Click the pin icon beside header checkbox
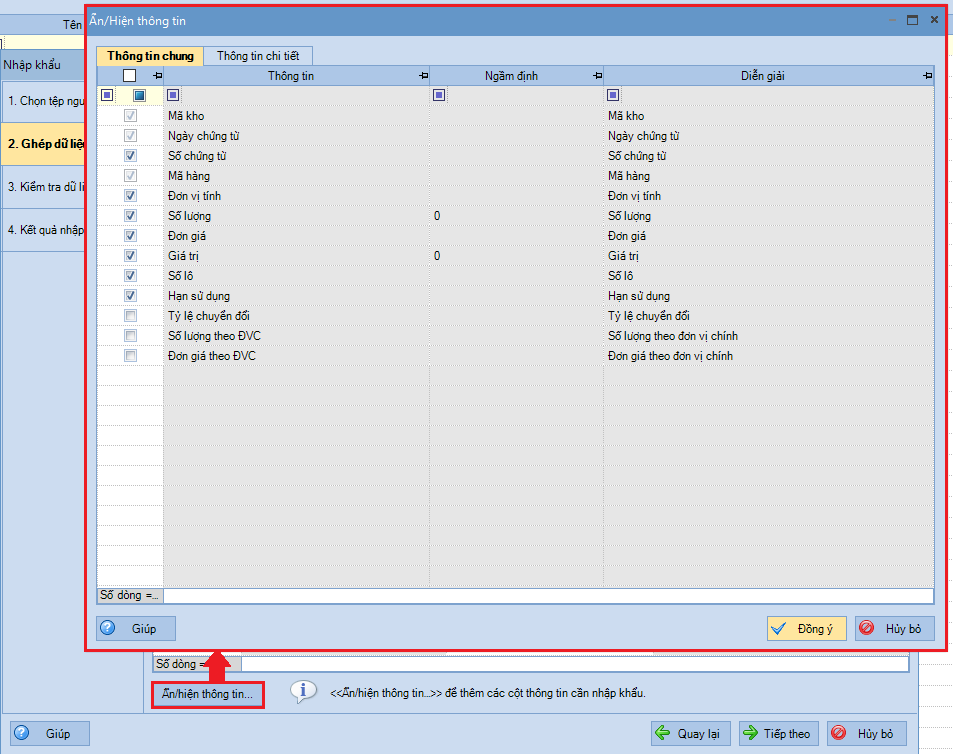The image size is (953, 754). click(x=157, y=76)
